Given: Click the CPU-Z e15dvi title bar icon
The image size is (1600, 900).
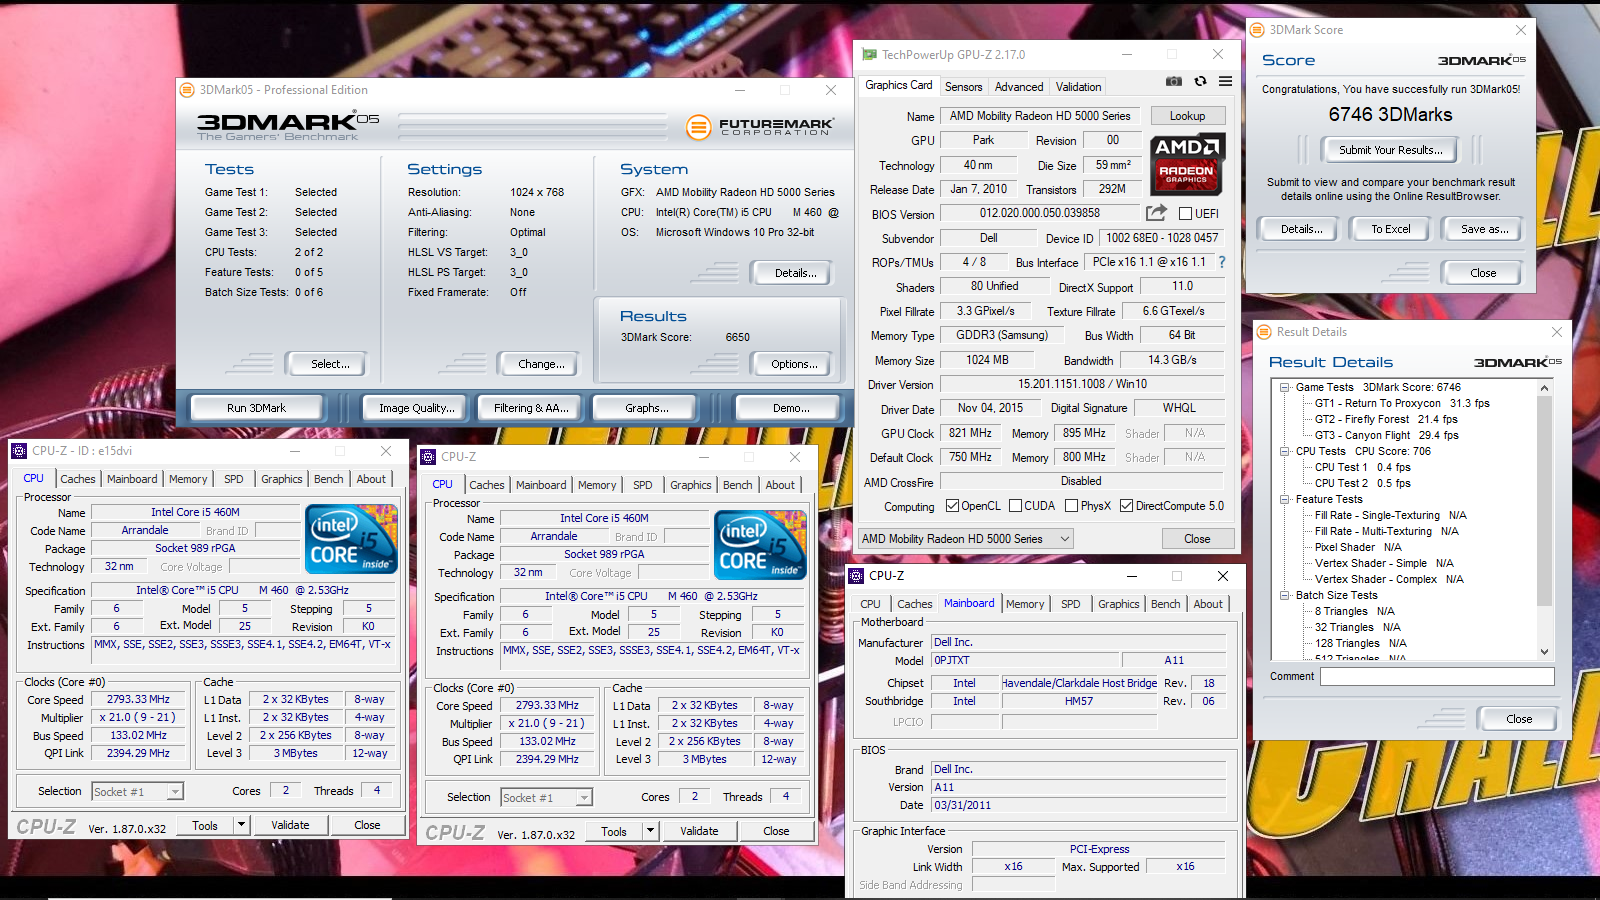Looking at the screenshot, I should coord(19,451).
